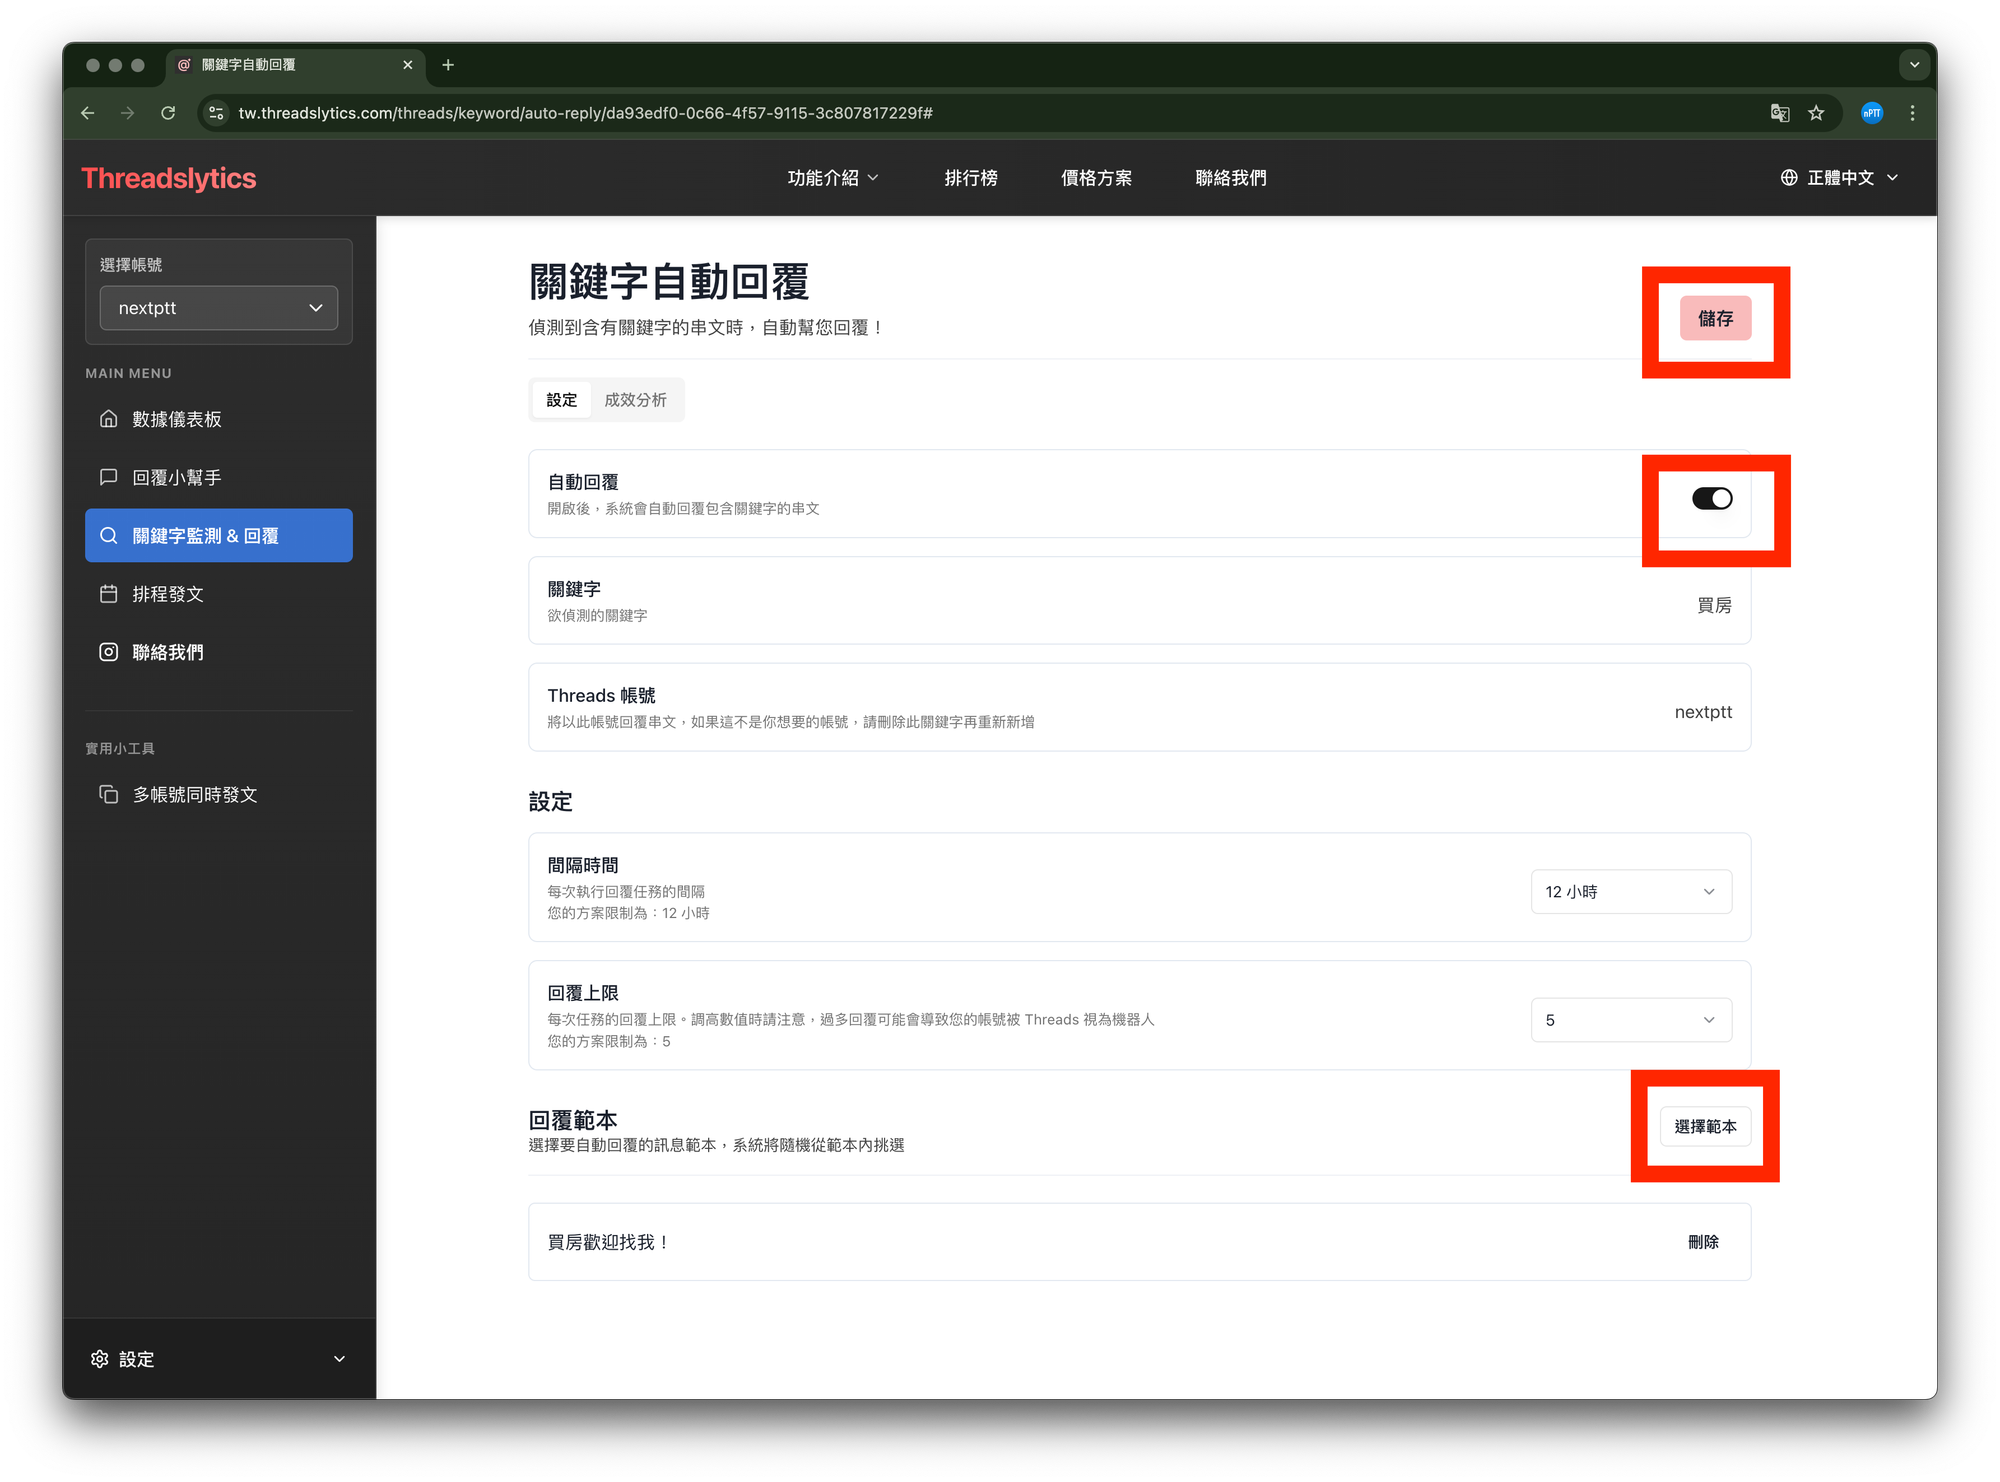Close the 關鍵字自動回覆 browser tab
Screen dimensions: 2000x1482
click(407, 65)
